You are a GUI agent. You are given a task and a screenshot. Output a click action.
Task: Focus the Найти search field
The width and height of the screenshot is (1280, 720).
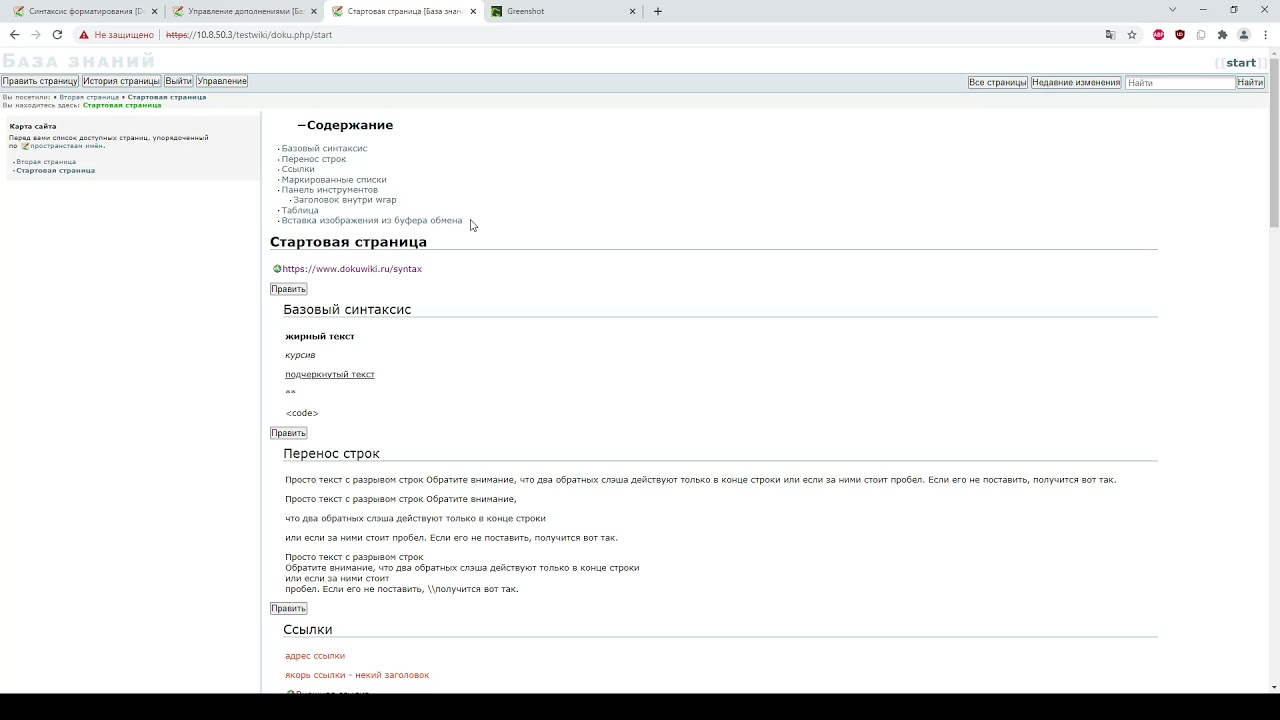1180,83
